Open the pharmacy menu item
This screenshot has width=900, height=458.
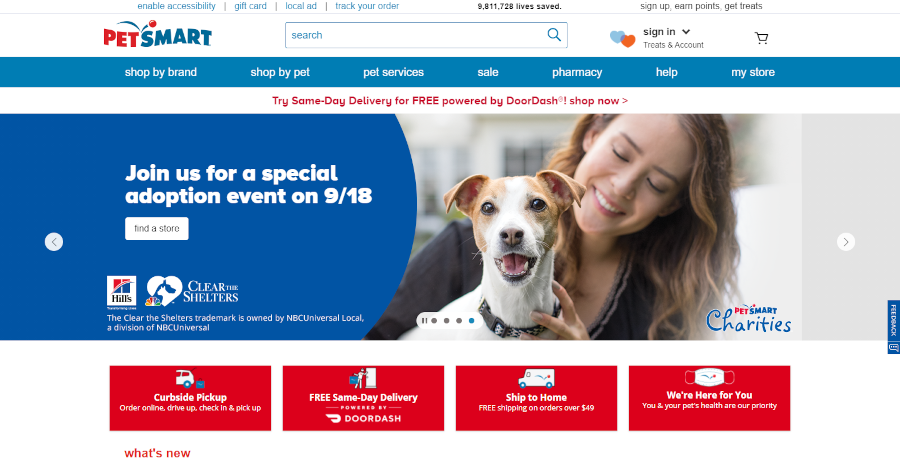(577, 72)
